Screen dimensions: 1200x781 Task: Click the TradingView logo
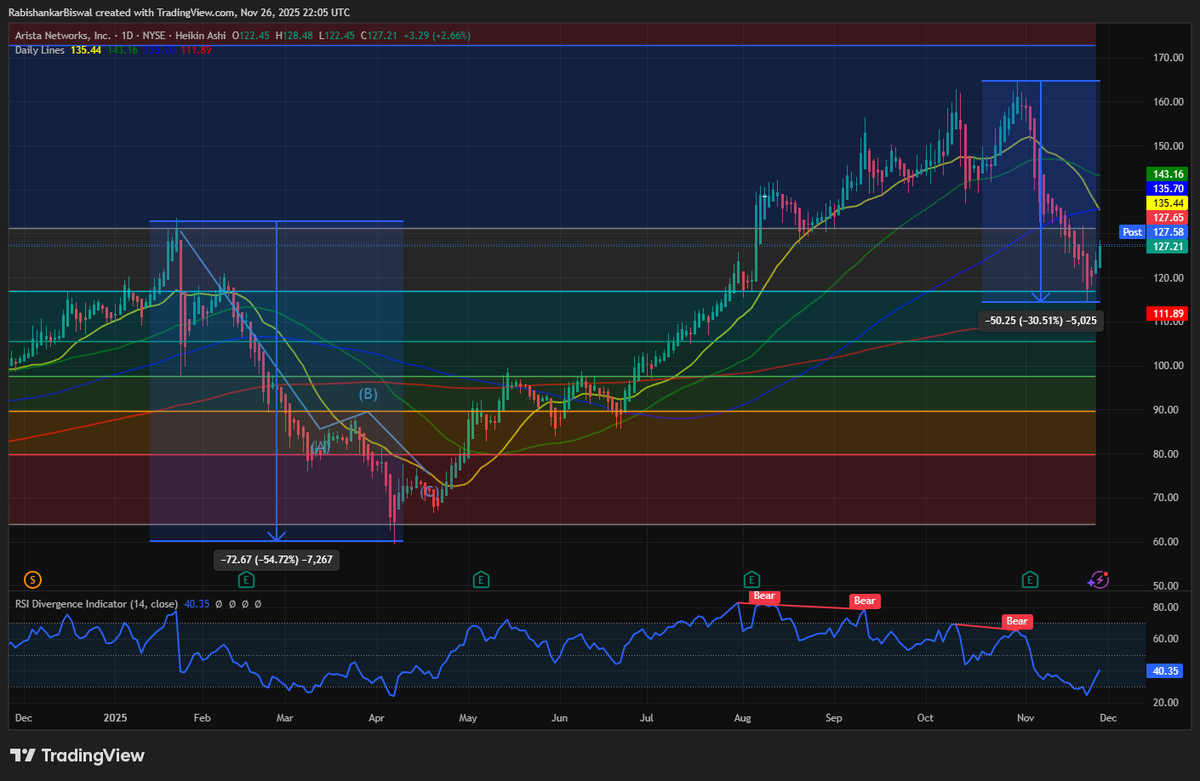[78, 756]
